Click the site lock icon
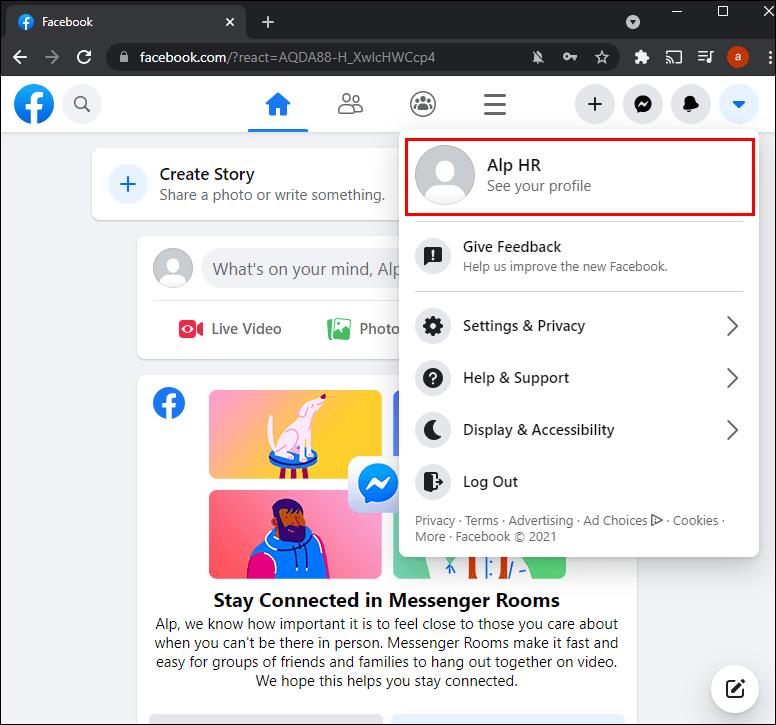Image resolution: width=776 pixels, height=725 pixels. (124, 57)
